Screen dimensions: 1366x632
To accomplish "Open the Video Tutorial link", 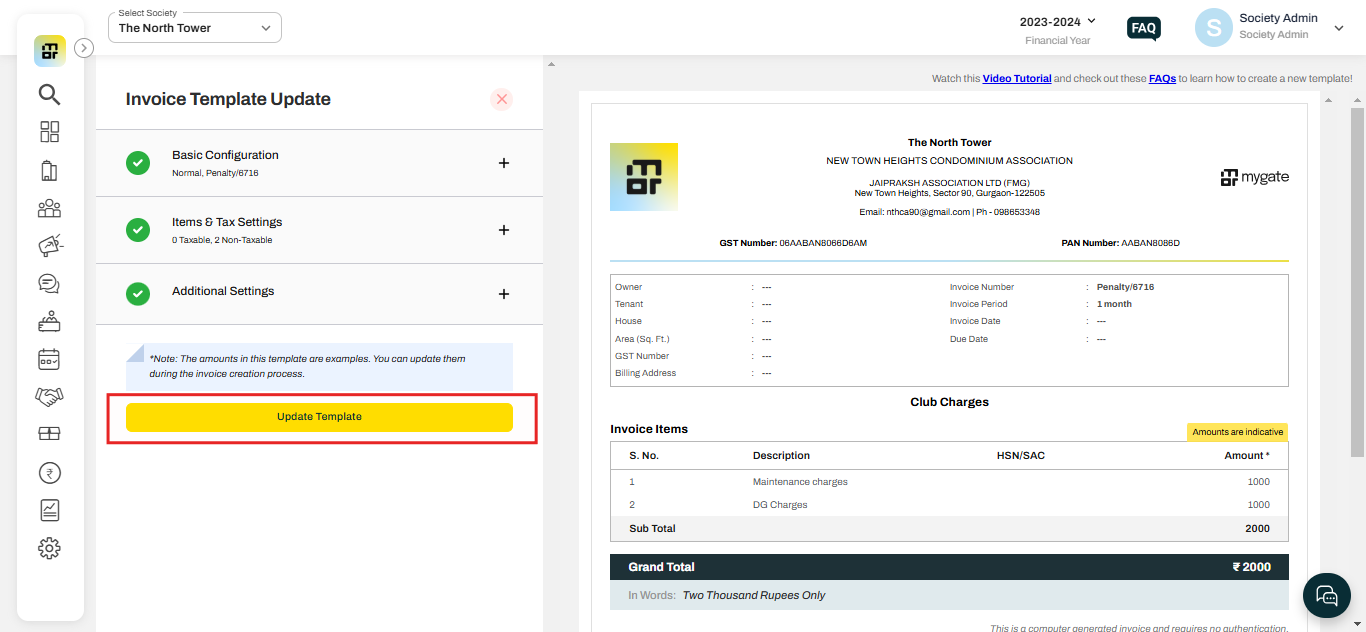I will [1017, 77].
